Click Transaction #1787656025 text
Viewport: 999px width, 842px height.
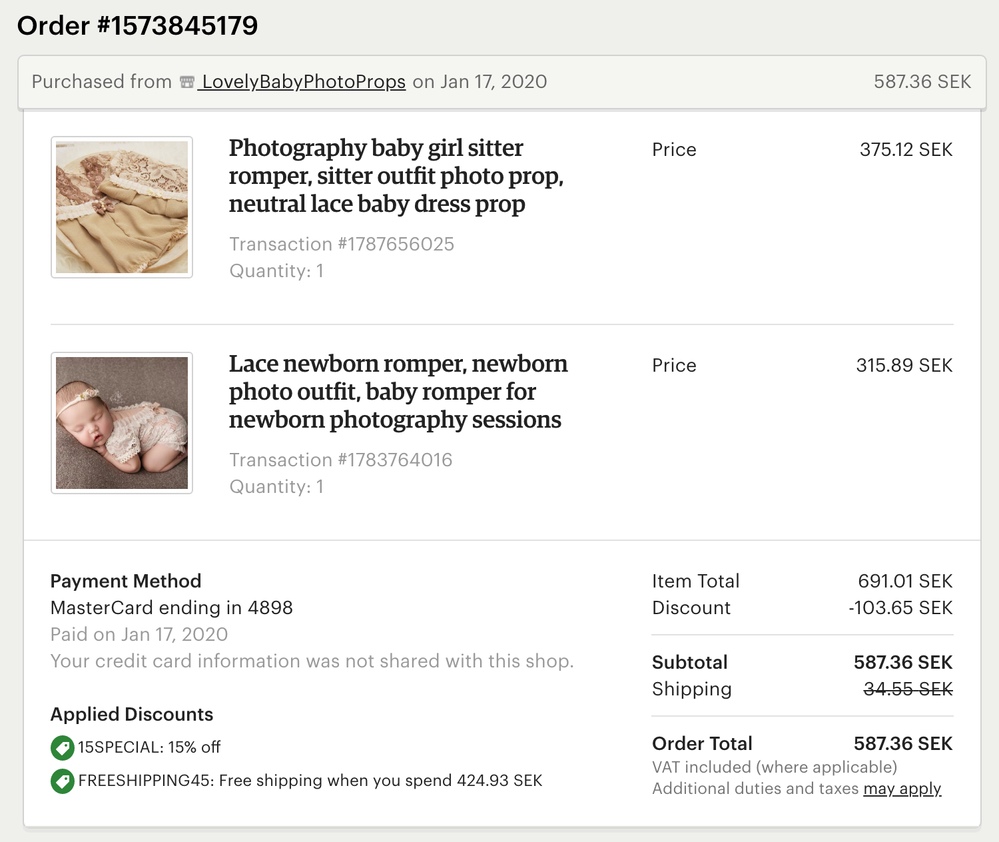tap(341, 244)
